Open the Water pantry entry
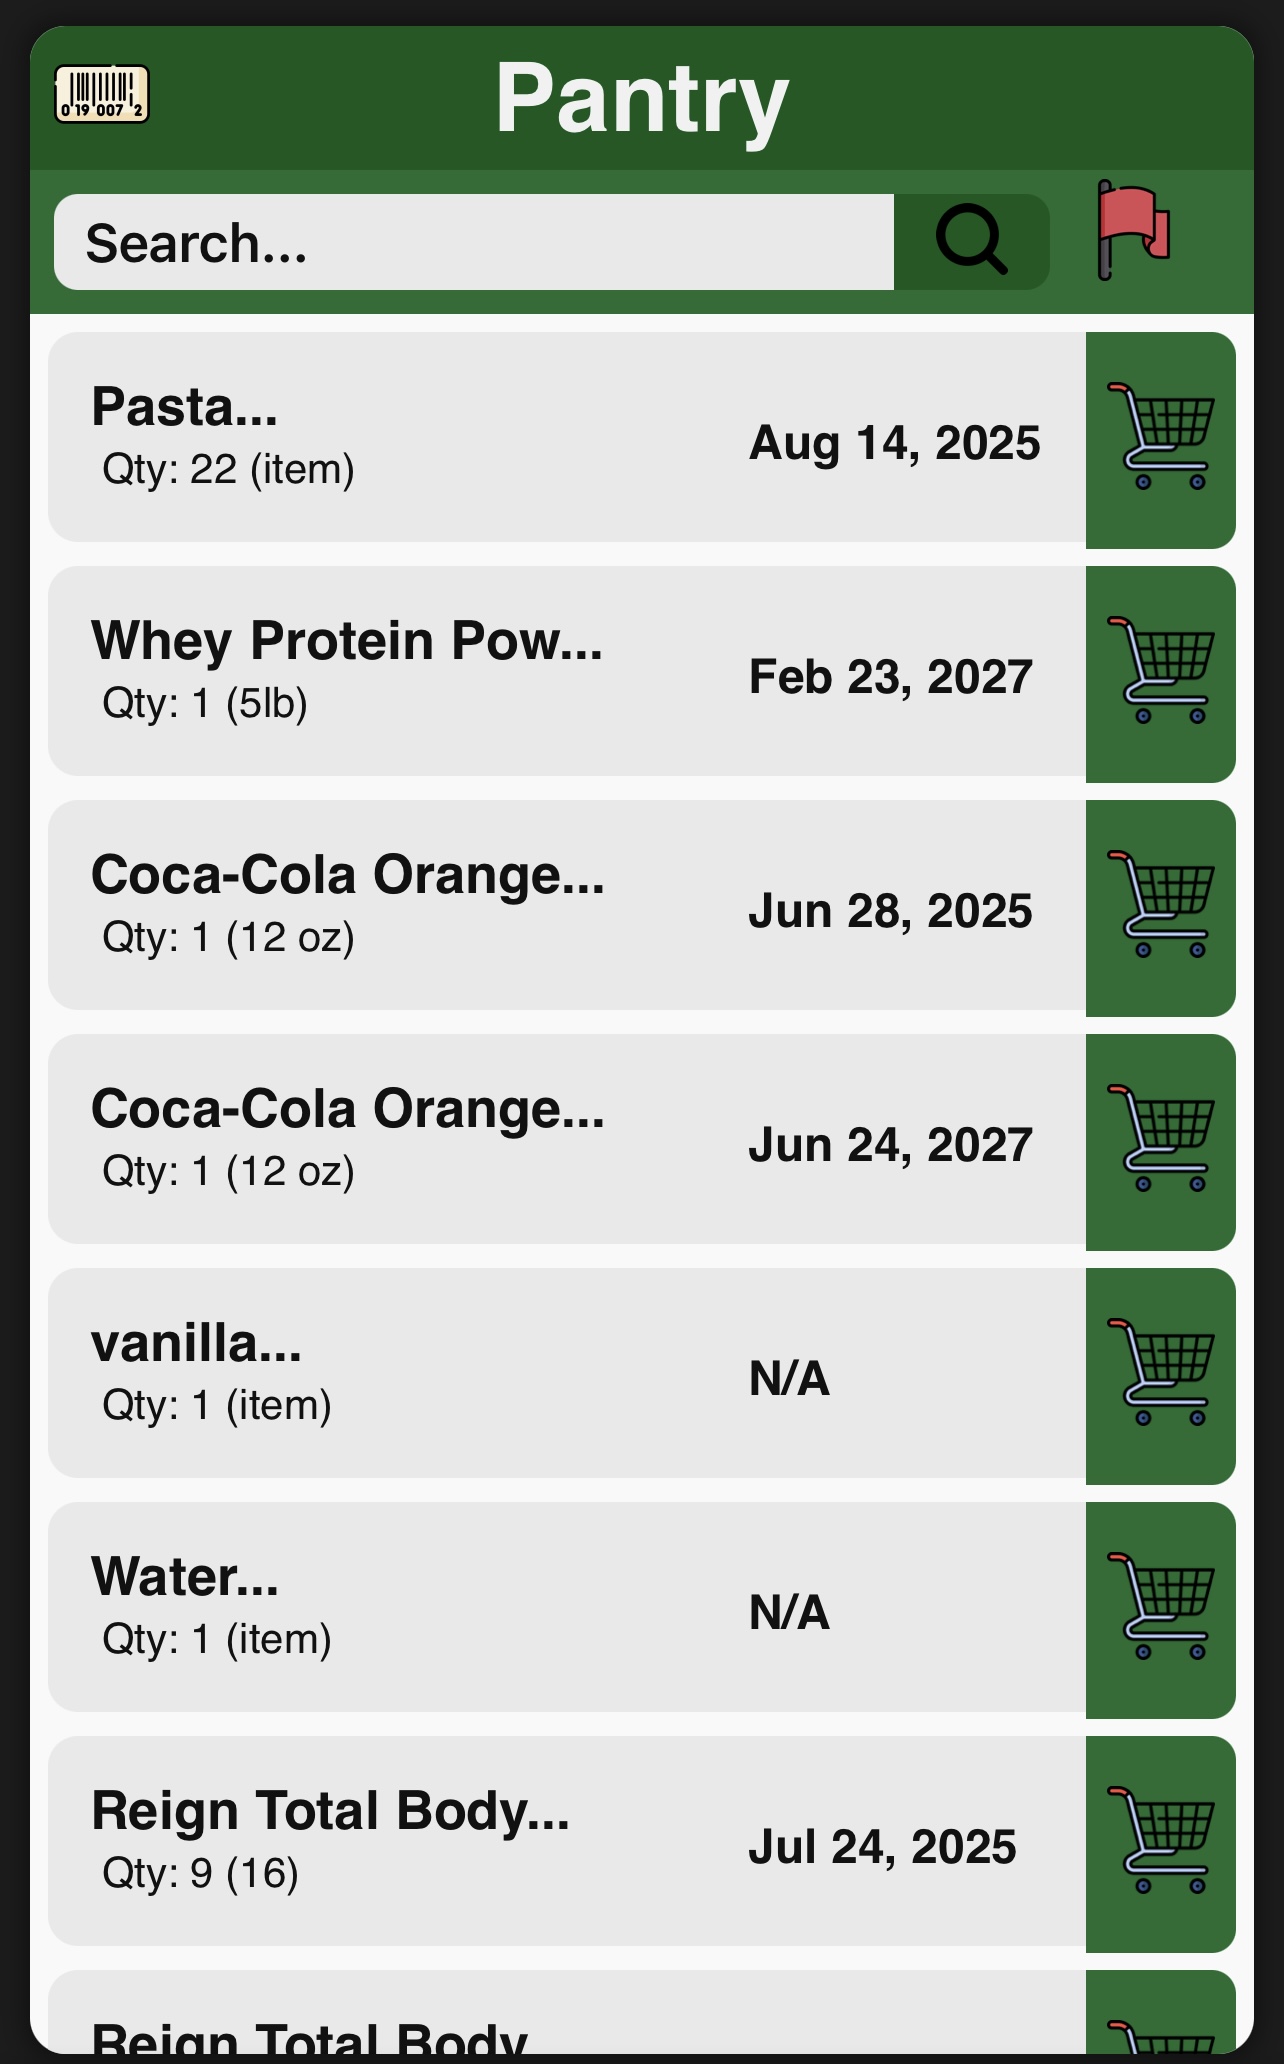 click(x=400, y=1607)
